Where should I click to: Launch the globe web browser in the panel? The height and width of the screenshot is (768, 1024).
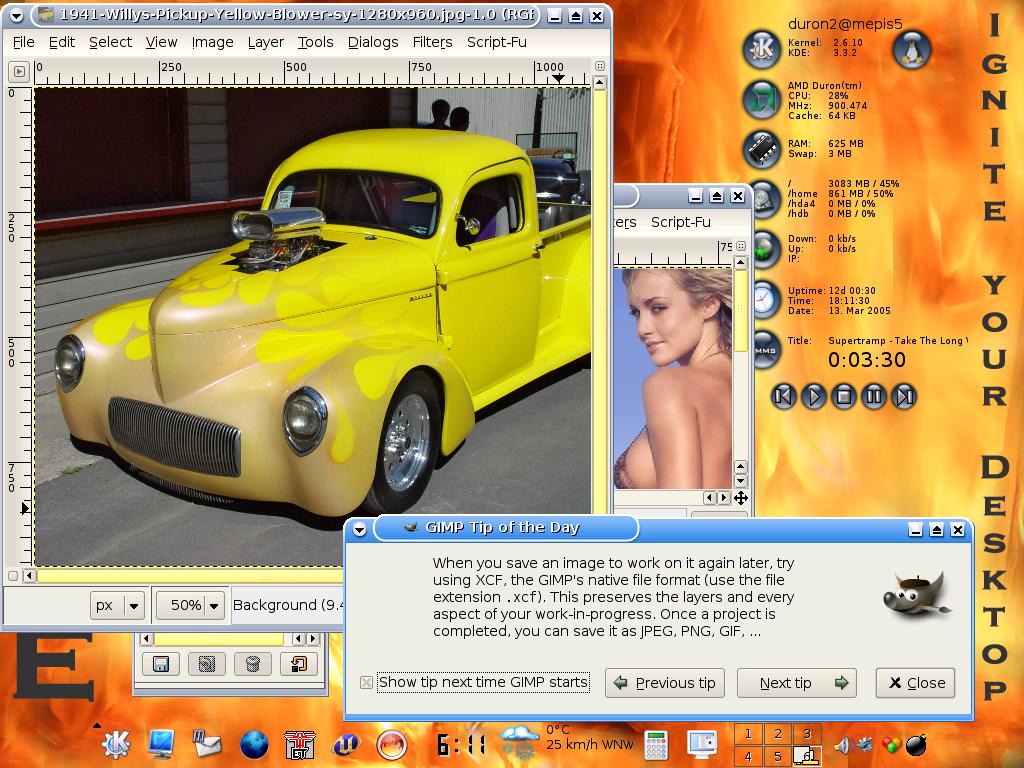click(x=254, y=744)
